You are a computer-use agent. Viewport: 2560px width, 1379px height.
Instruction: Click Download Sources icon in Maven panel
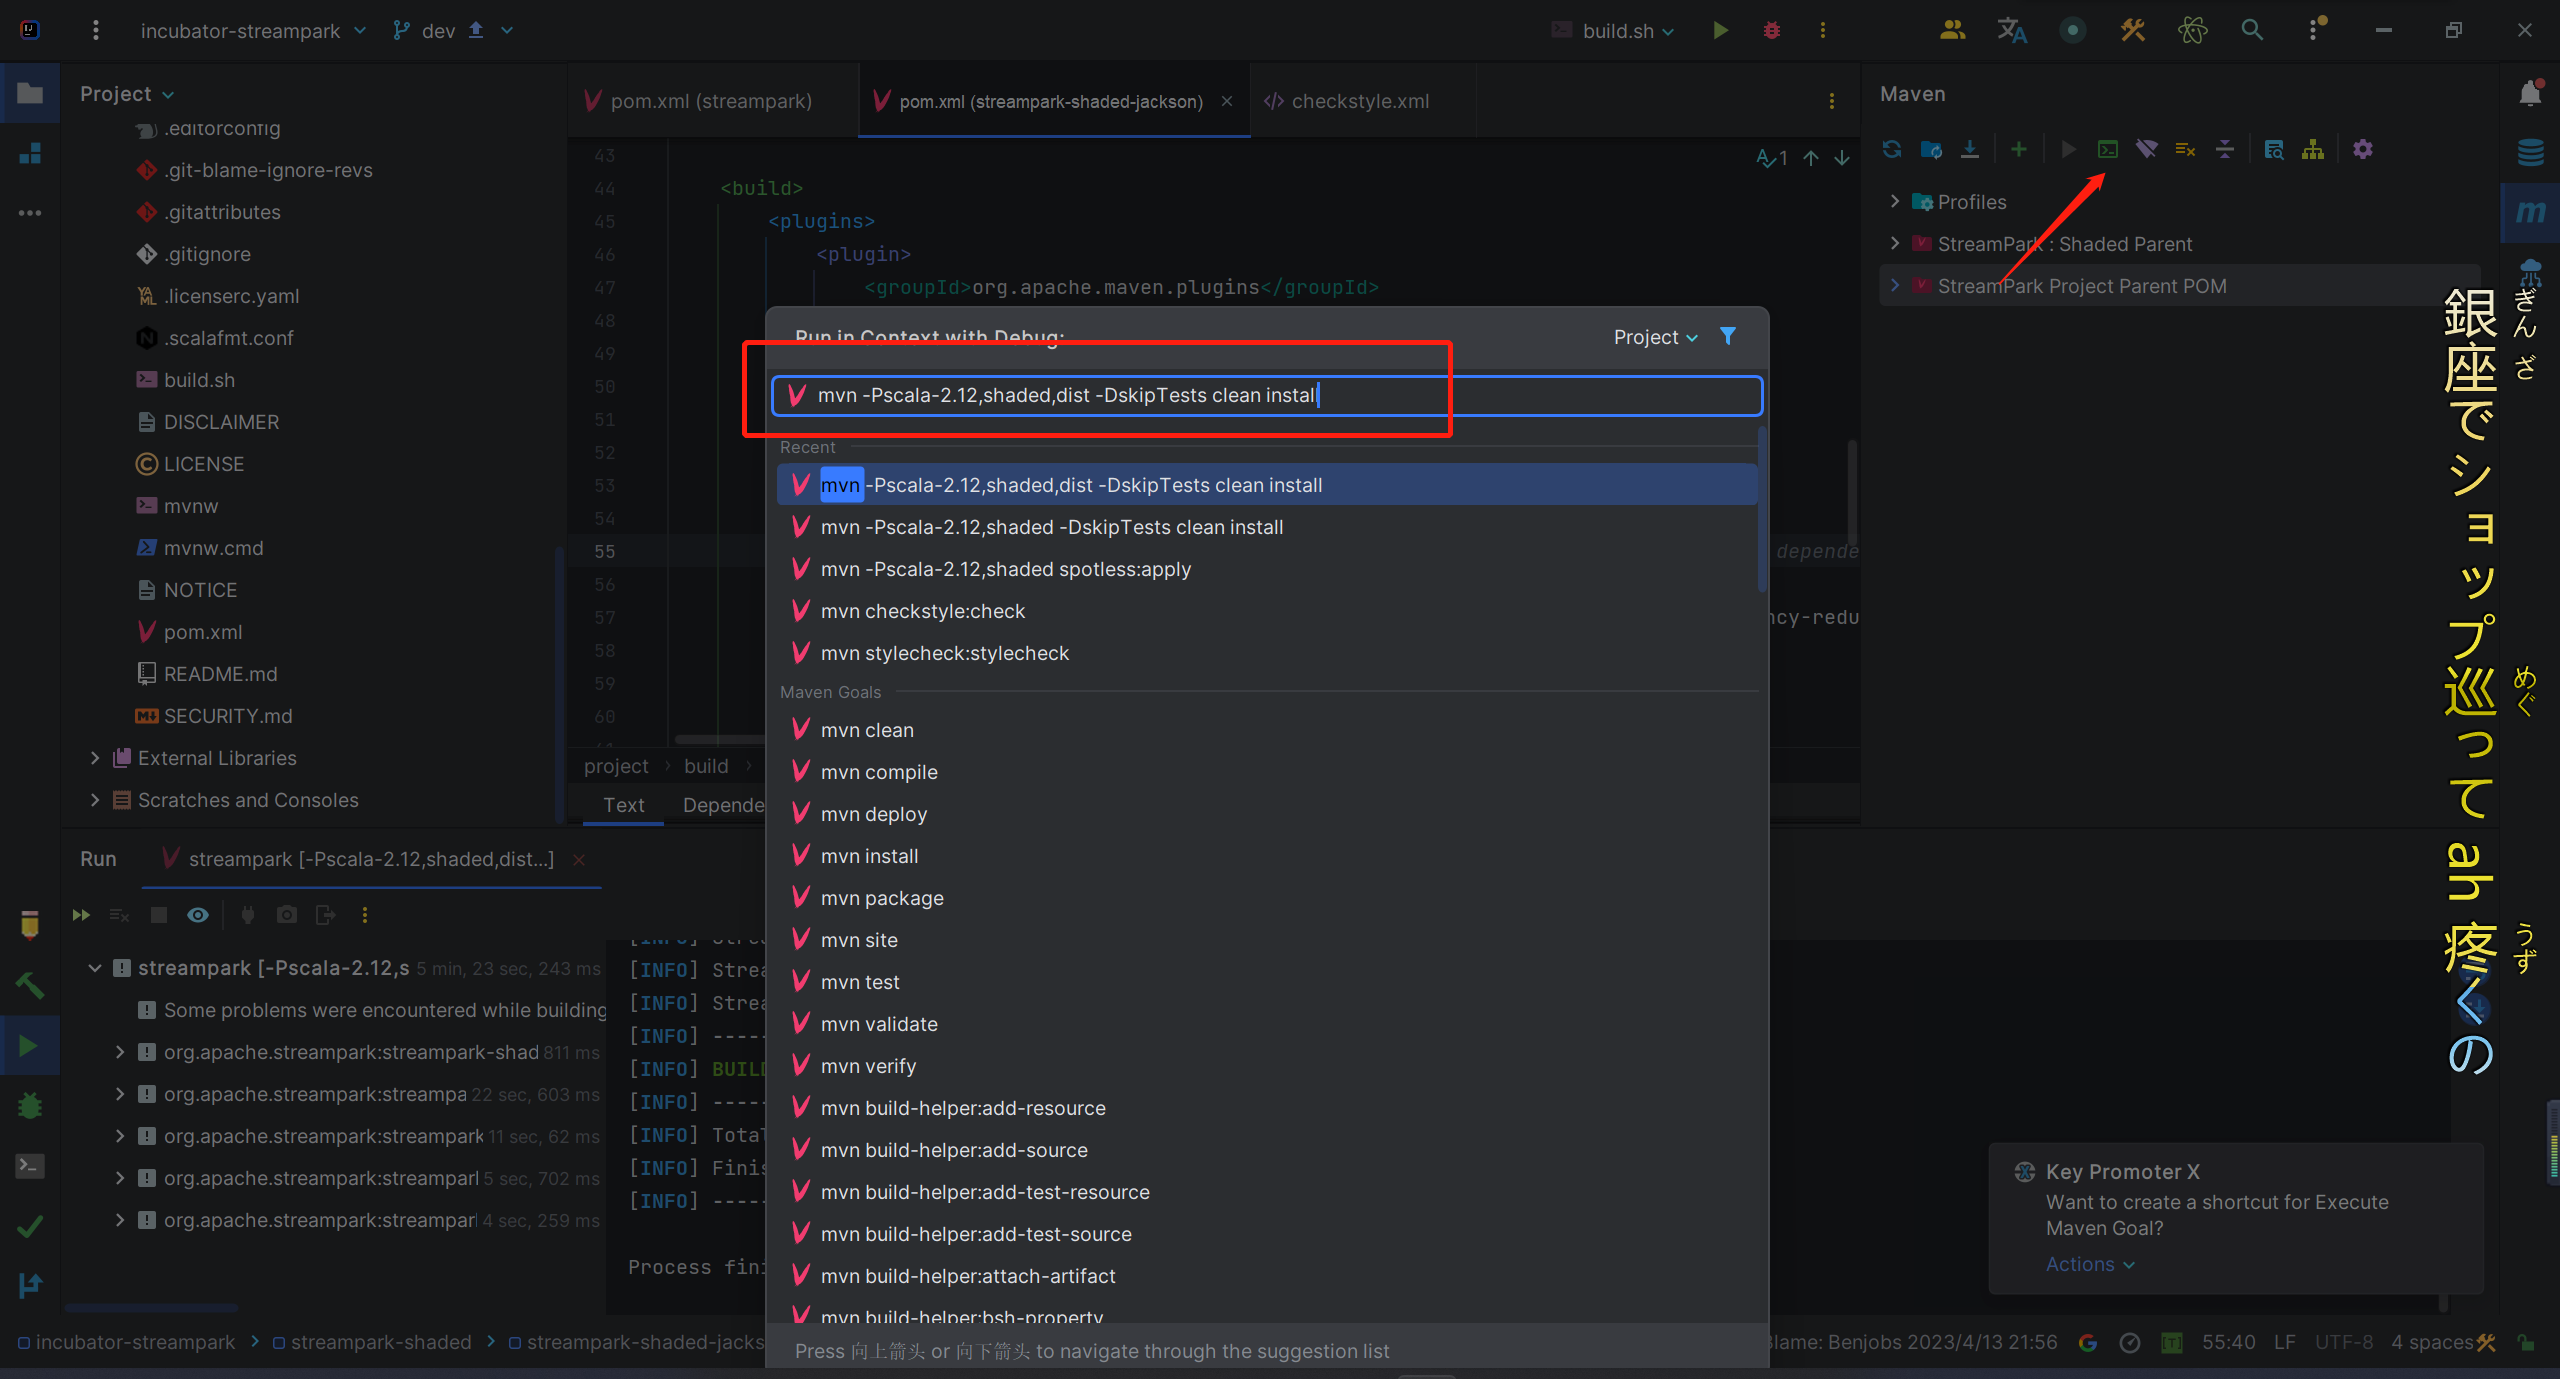(1969, 149)
